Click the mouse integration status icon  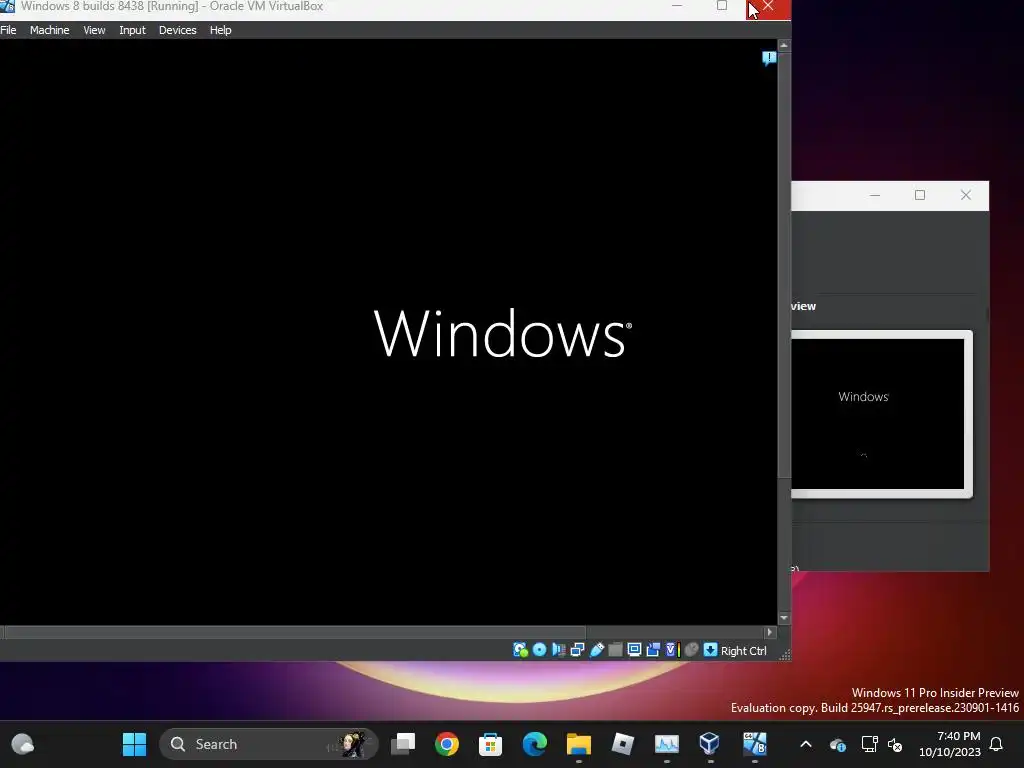pos(691,650)
